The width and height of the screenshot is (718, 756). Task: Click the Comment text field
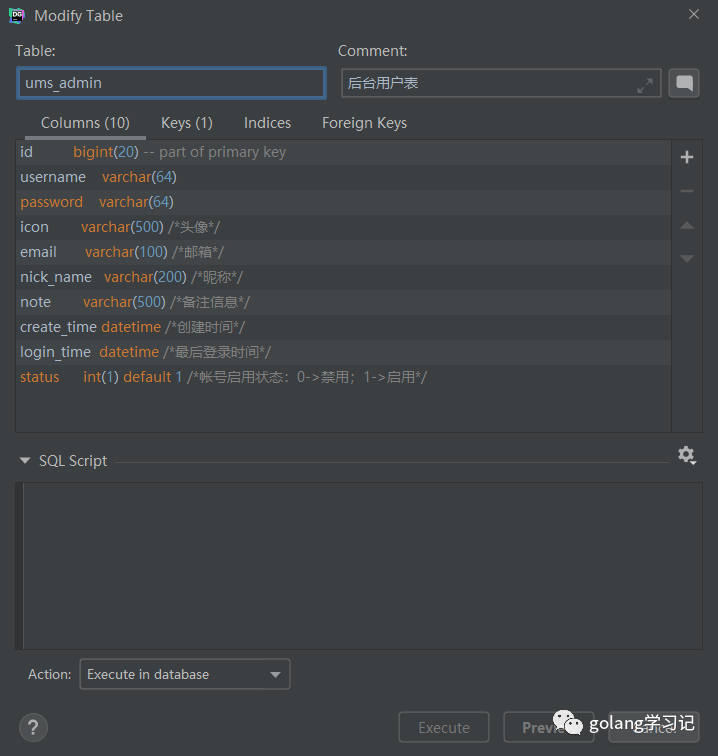pos(490,84)
